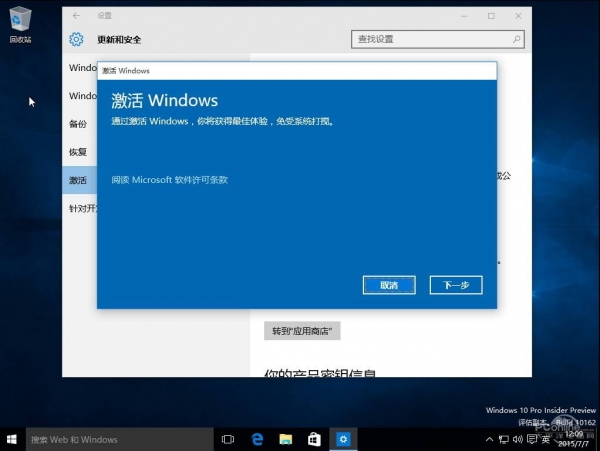
Task: Launch Microsoft Edge from the taskbar
Action: tap(257, 439)
